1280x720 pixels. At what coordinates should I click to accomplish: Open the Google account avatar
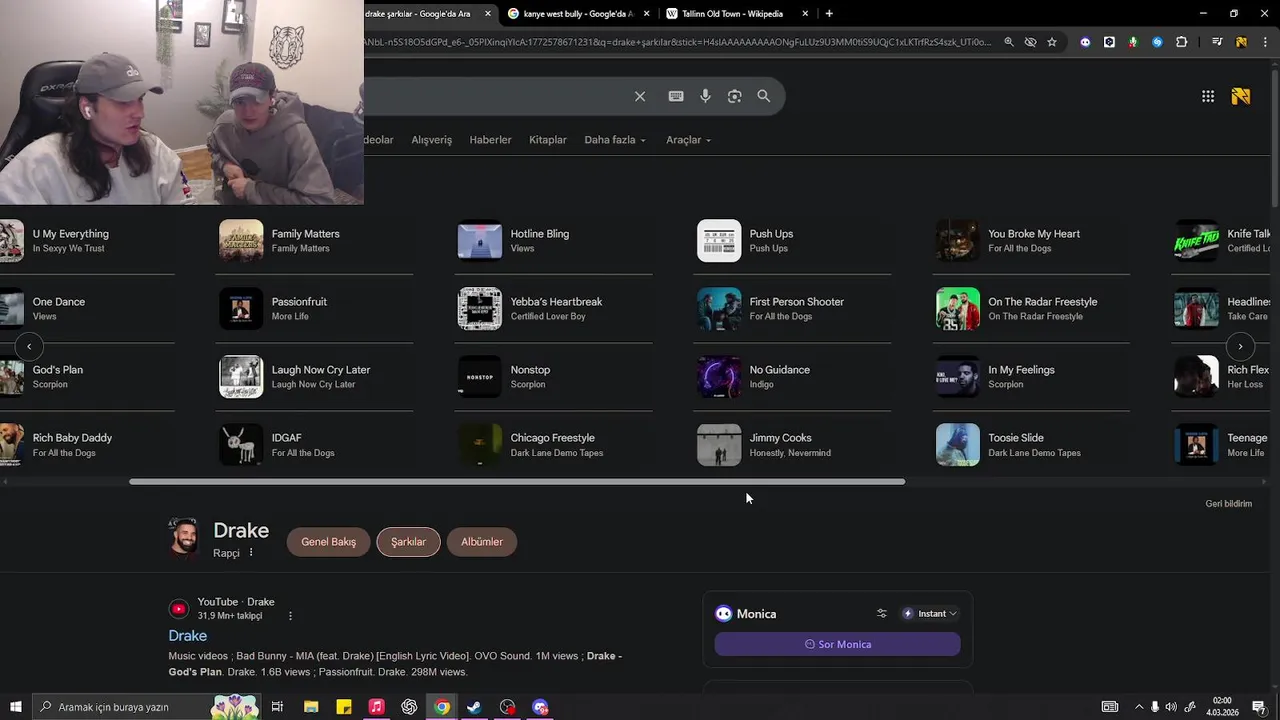pos(1241,96)
